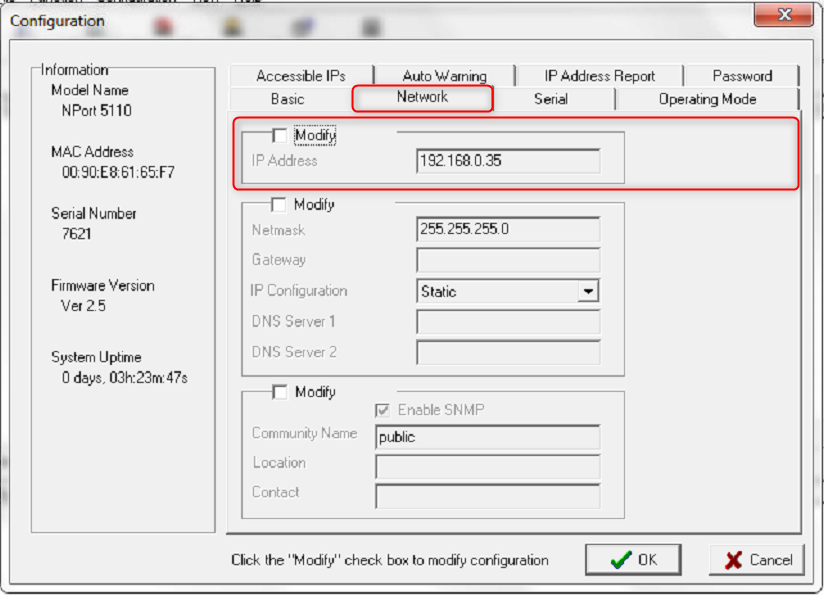Tick the Modify checkbox for SNMP settings
Viewport: 824px width, 595px height.
279,392
